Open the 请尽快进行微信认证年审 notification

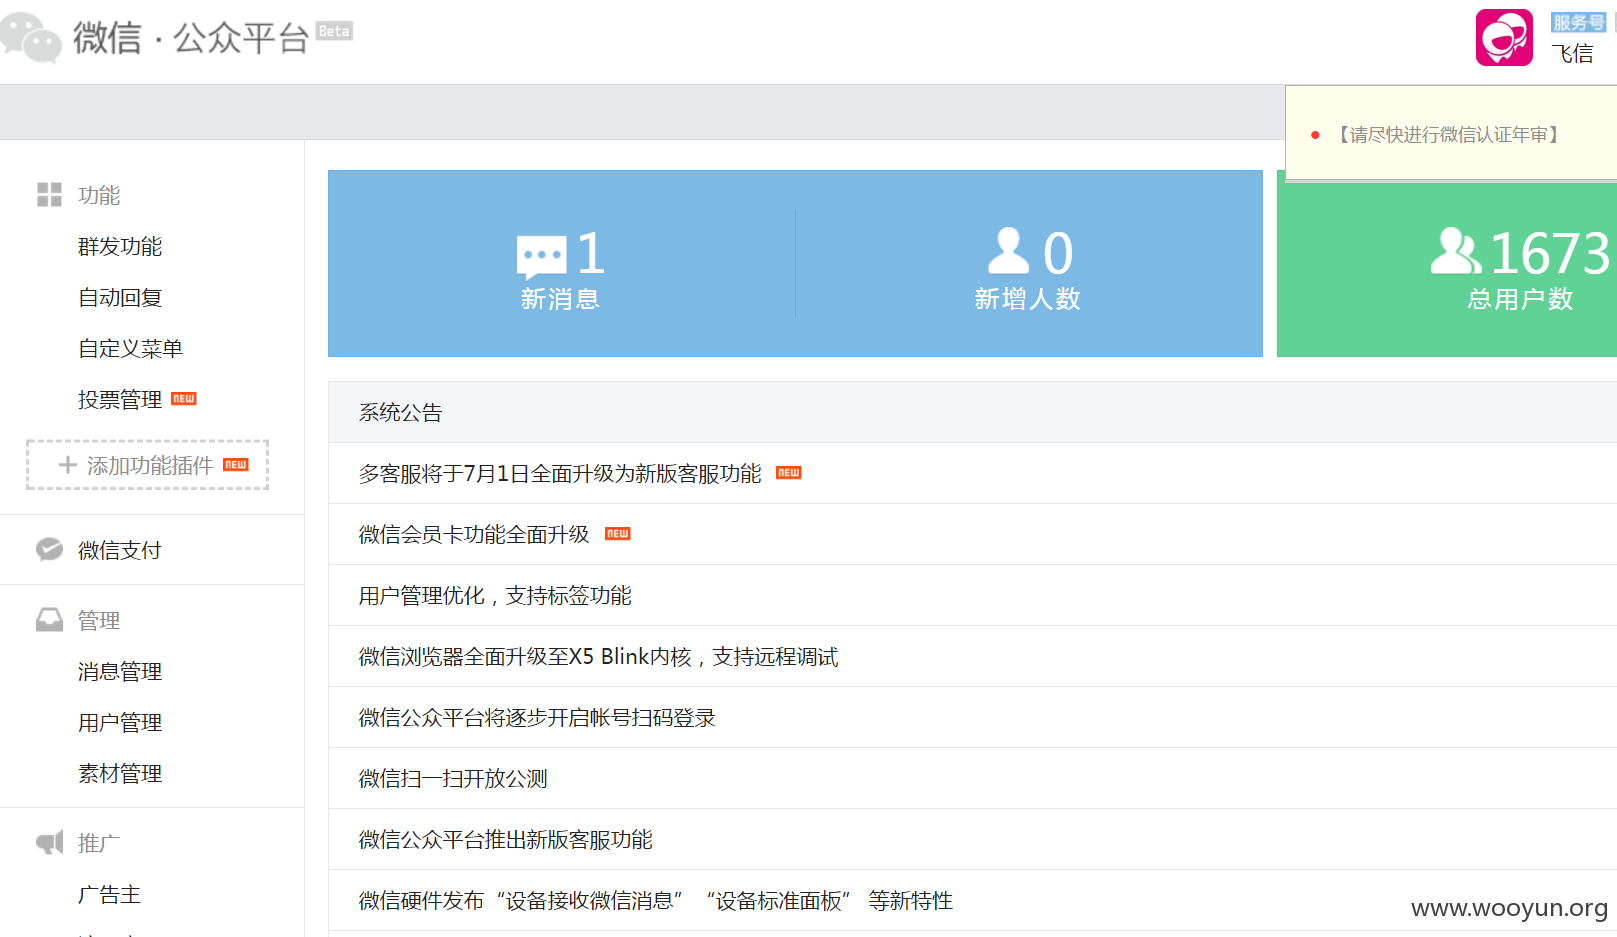click(x=1449, y=135)
